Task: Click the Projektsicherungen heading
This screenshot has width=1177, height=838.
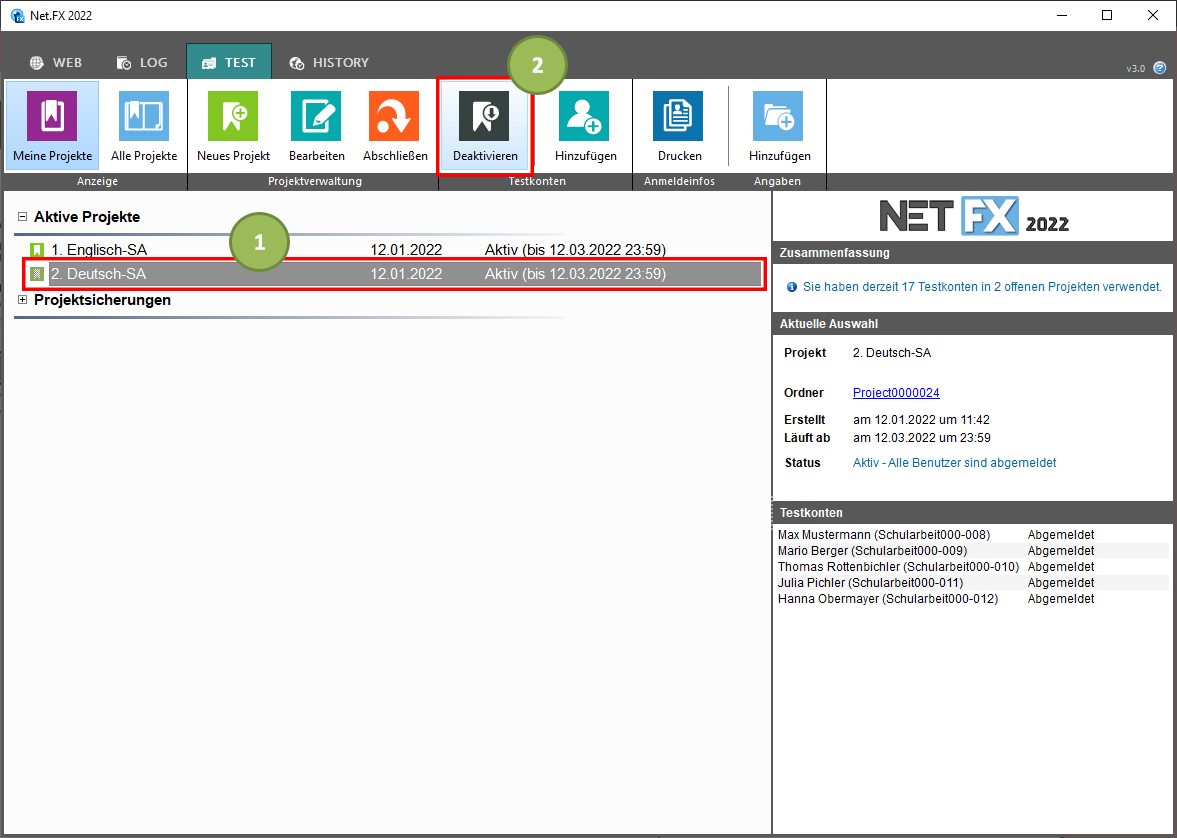Action: pyautogui.click(x=103, y=300)
